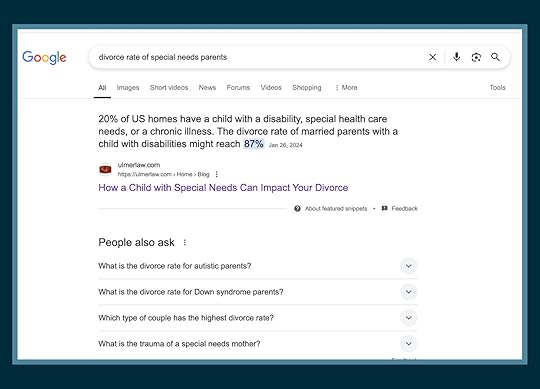Open the People also ask options menu
540x389 pixels.
pyautogui.click(x=185, y=242)
